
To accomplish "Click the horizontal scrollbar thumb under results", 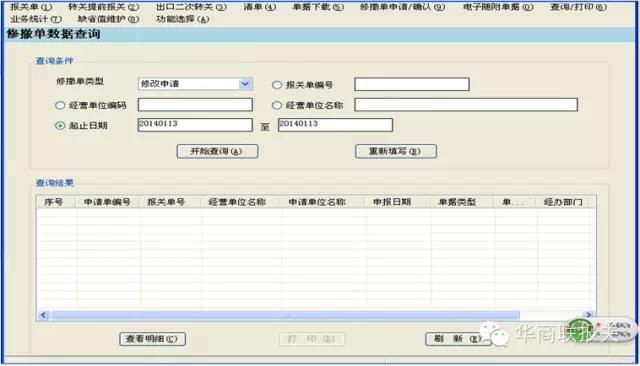I will click(x=285, y=315).
